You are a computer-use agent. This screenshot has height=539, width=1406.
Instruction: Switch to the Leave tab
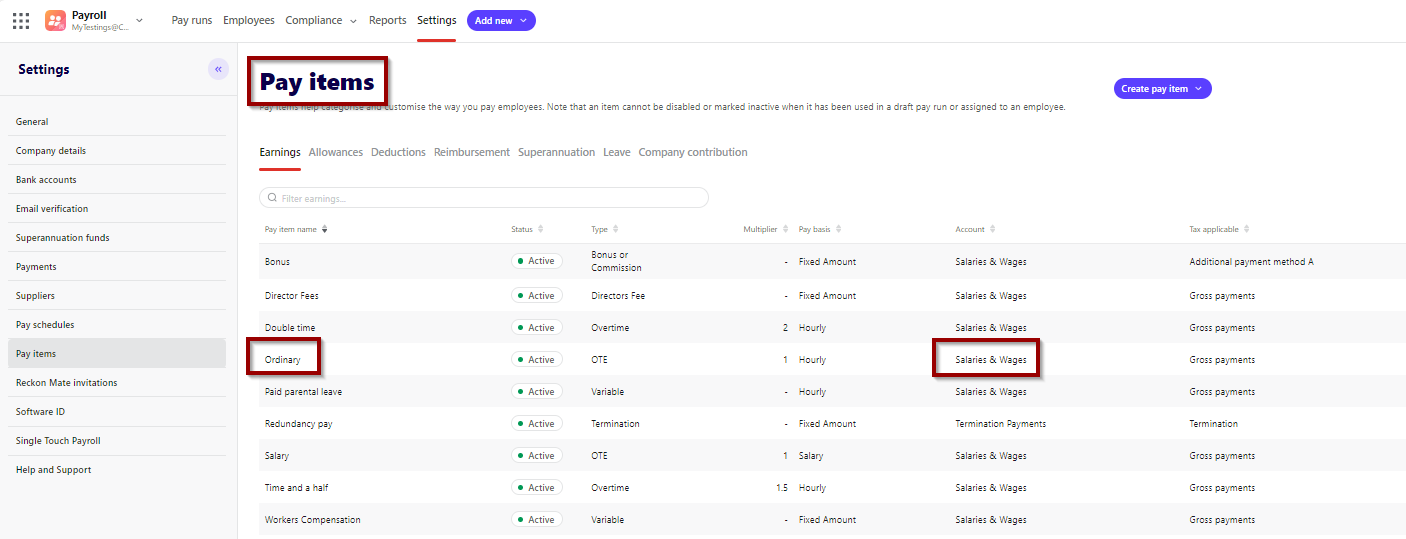617,152
